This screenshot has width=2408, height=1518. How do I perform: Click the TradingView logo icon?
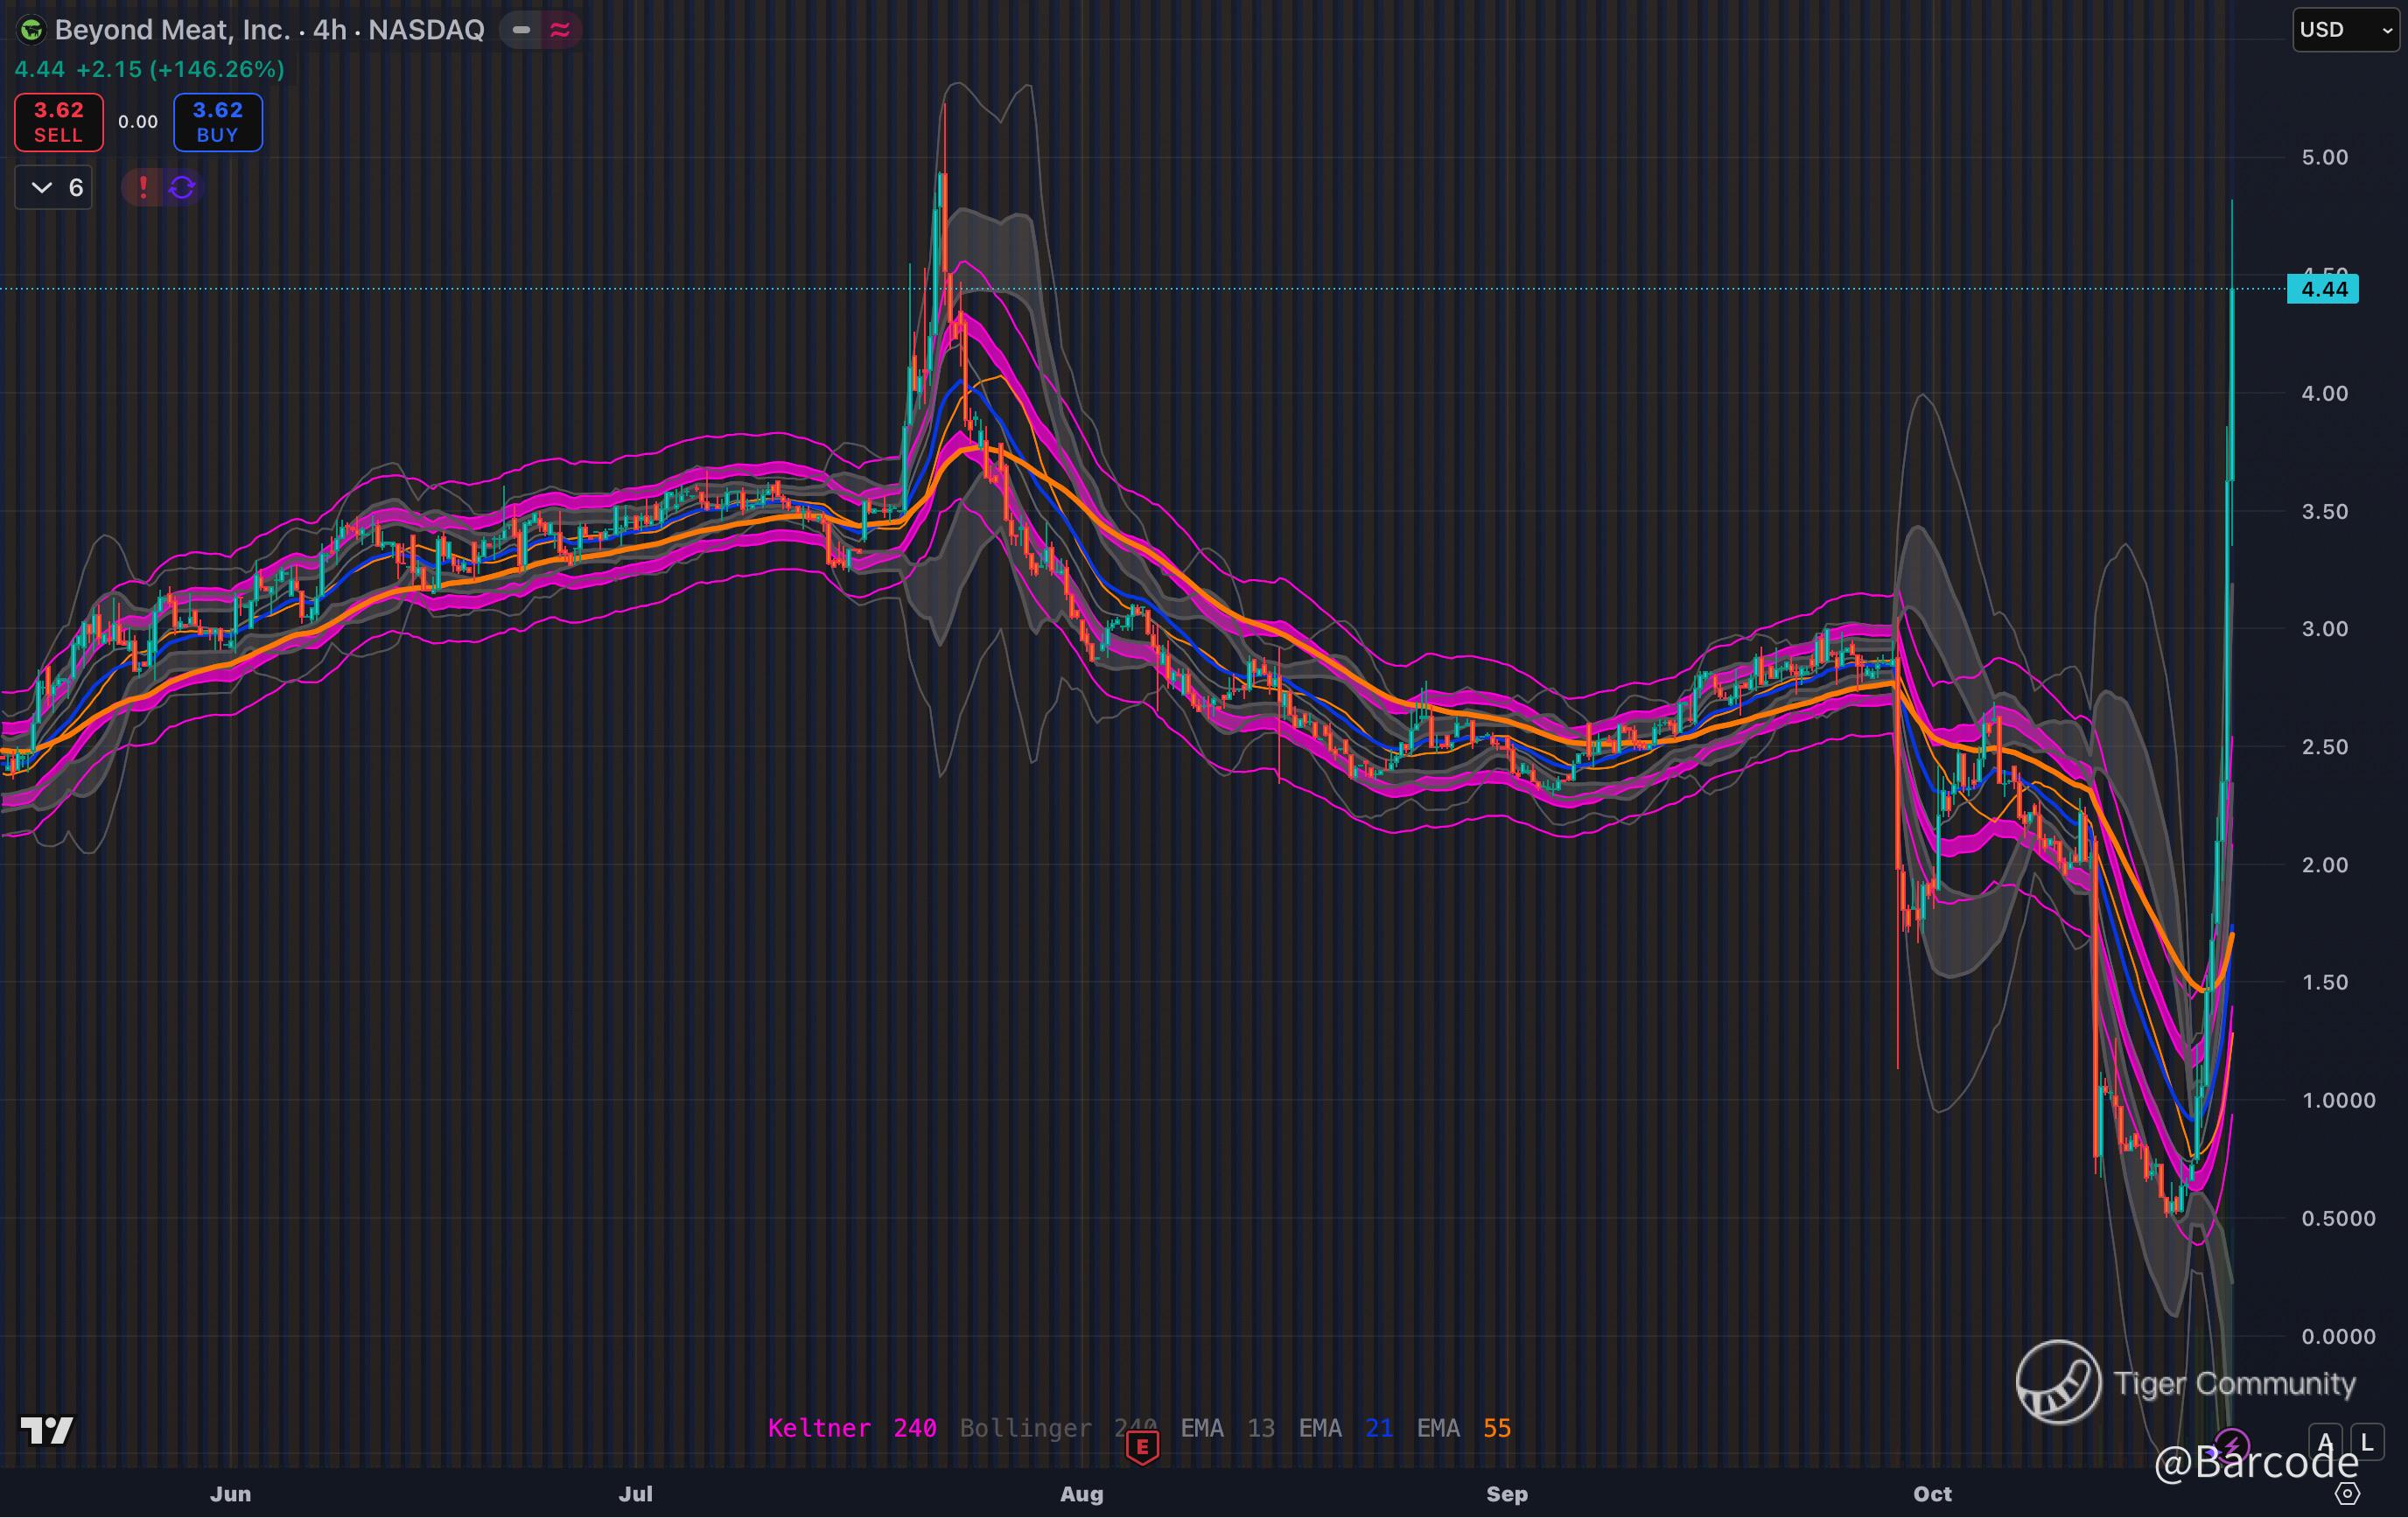pyautogui.click(x=47, y=1431)
